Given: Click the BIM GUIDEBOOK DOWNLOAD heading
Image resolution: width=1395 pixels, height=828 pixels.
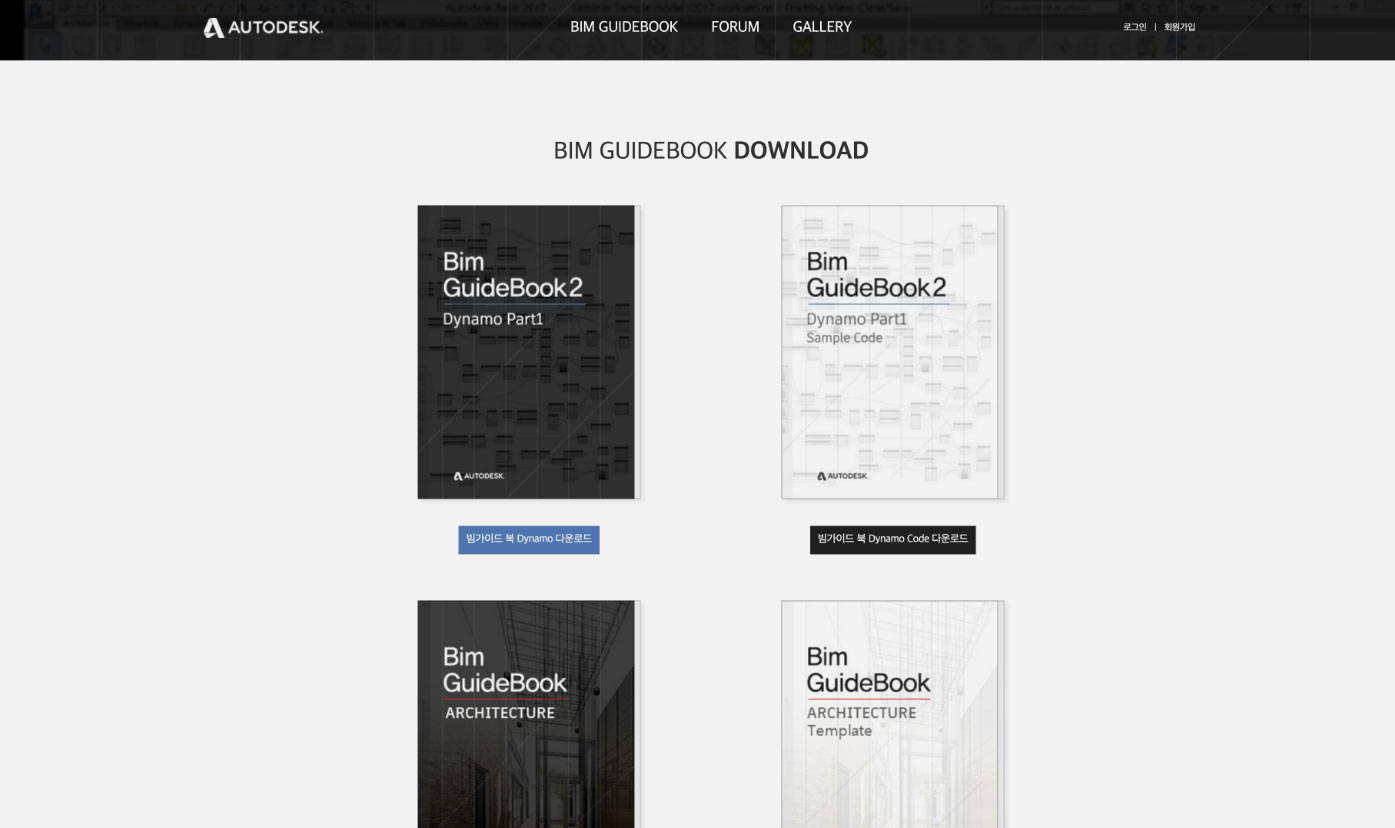Looking at the screenshot, I should coord(710,150).
